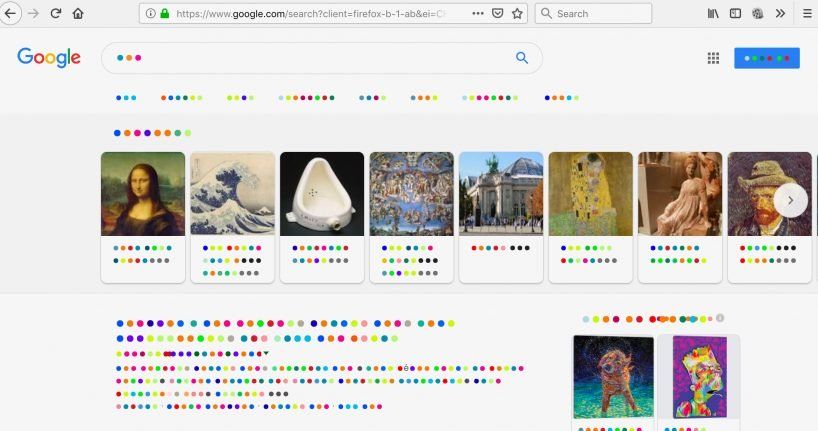Image resolution: width=818 pixels, height=431 pixels.
Task: Click the address bar URL
Action: click(311, 14)
